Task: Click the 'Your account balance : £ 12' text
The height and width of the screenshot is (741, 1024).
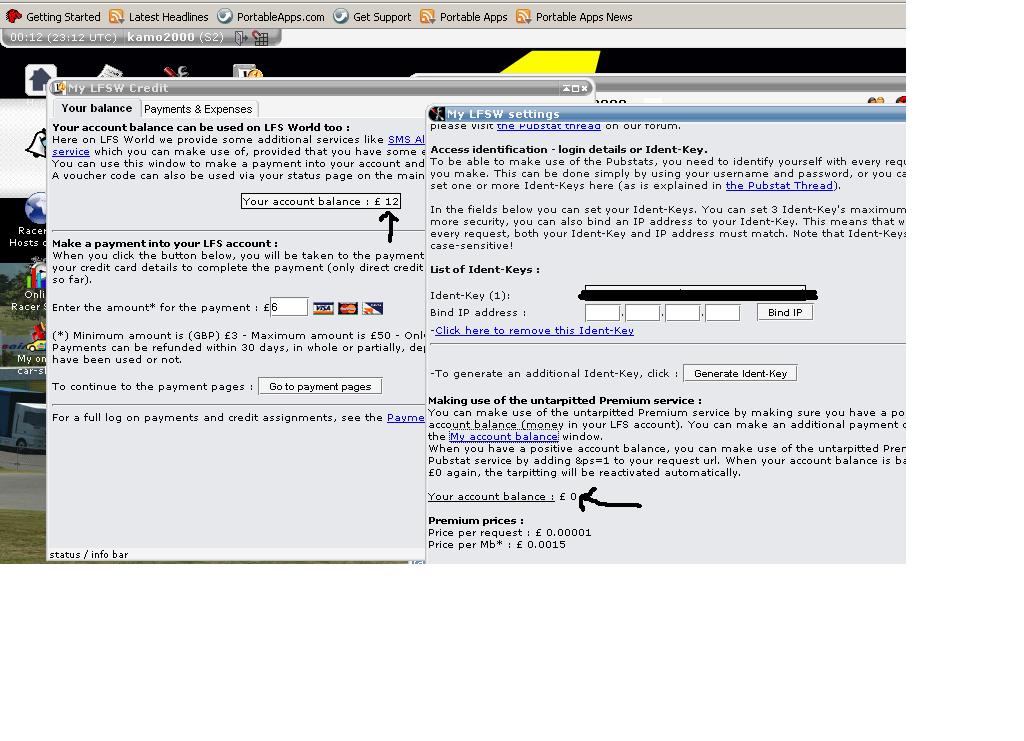Action: point(321,202)
